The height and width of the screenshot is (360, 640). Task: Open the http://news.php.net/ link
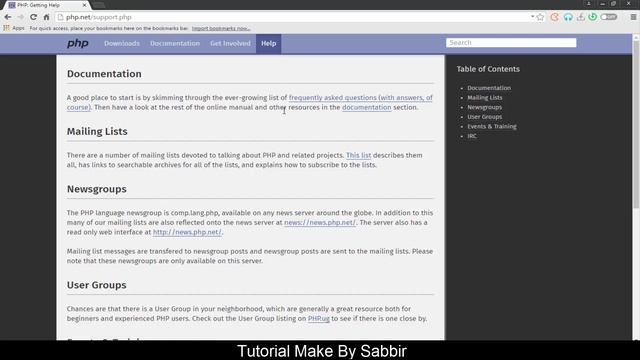click(187, 232)
